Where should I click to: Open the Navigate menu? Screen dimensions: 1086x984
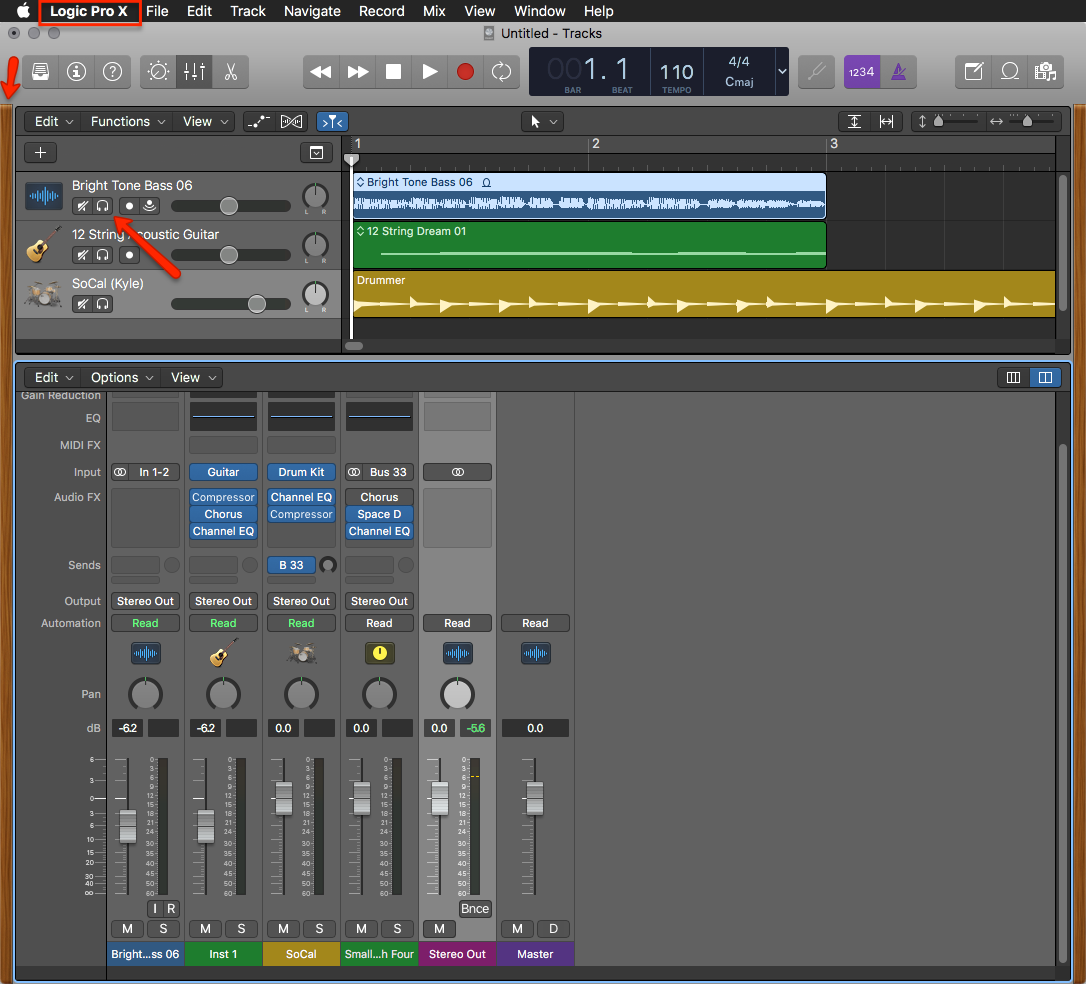pyautogui.click(x=312, y=11)
